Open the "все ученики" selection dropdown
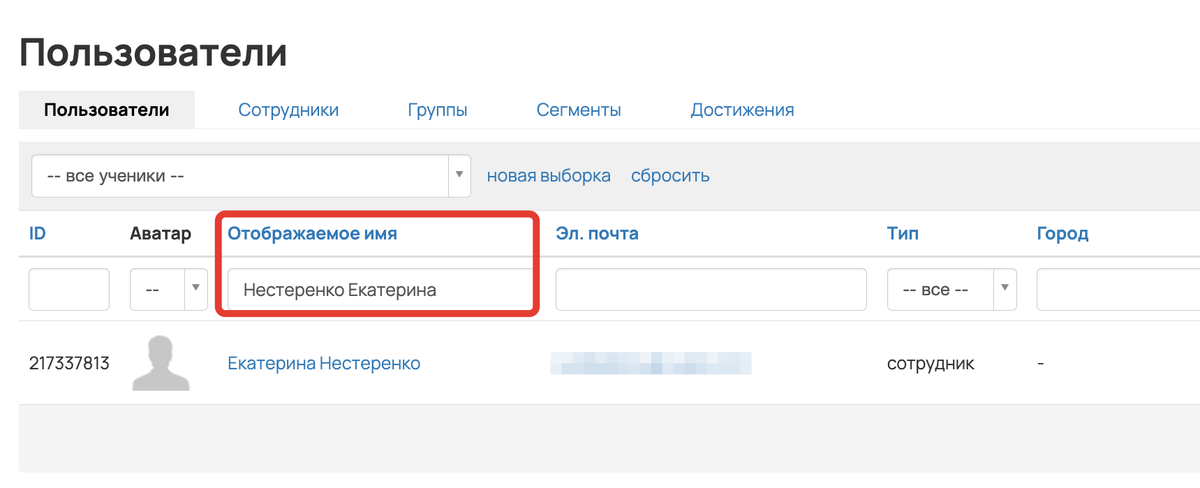Image resolution: width=1200 pixels, height=488 pixels. tap(251, 176)
